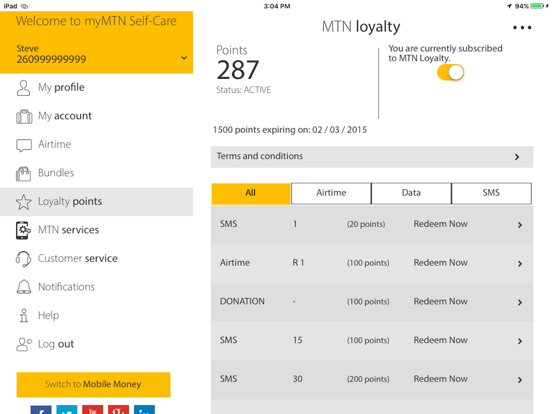Open the three-dot more options menu
Image resolution: width=552 pixels, height=414 pixels.
point(522,27)
